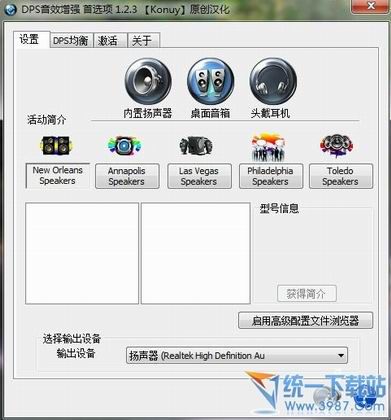Click the output device dropdown arrow

(x=341, y=355)
